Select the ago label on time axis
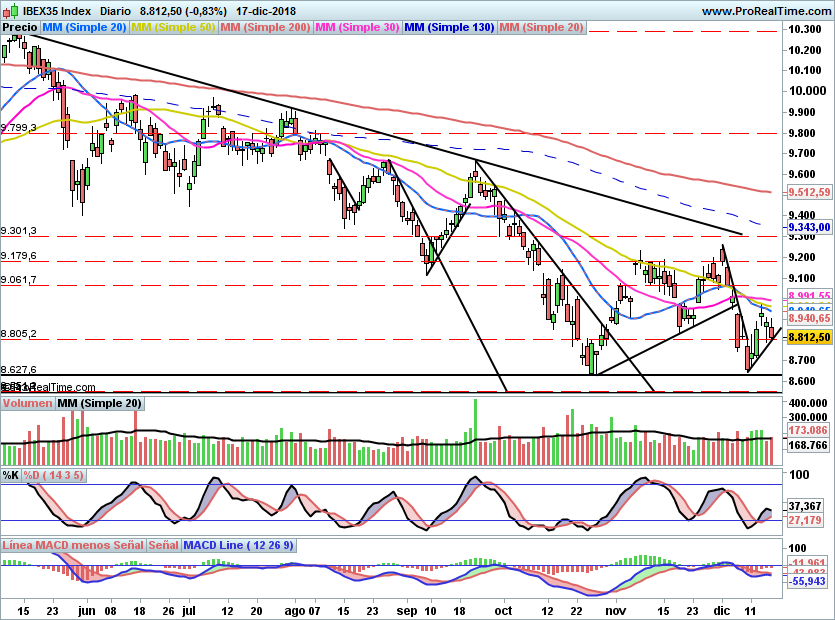 click(295, 611)
